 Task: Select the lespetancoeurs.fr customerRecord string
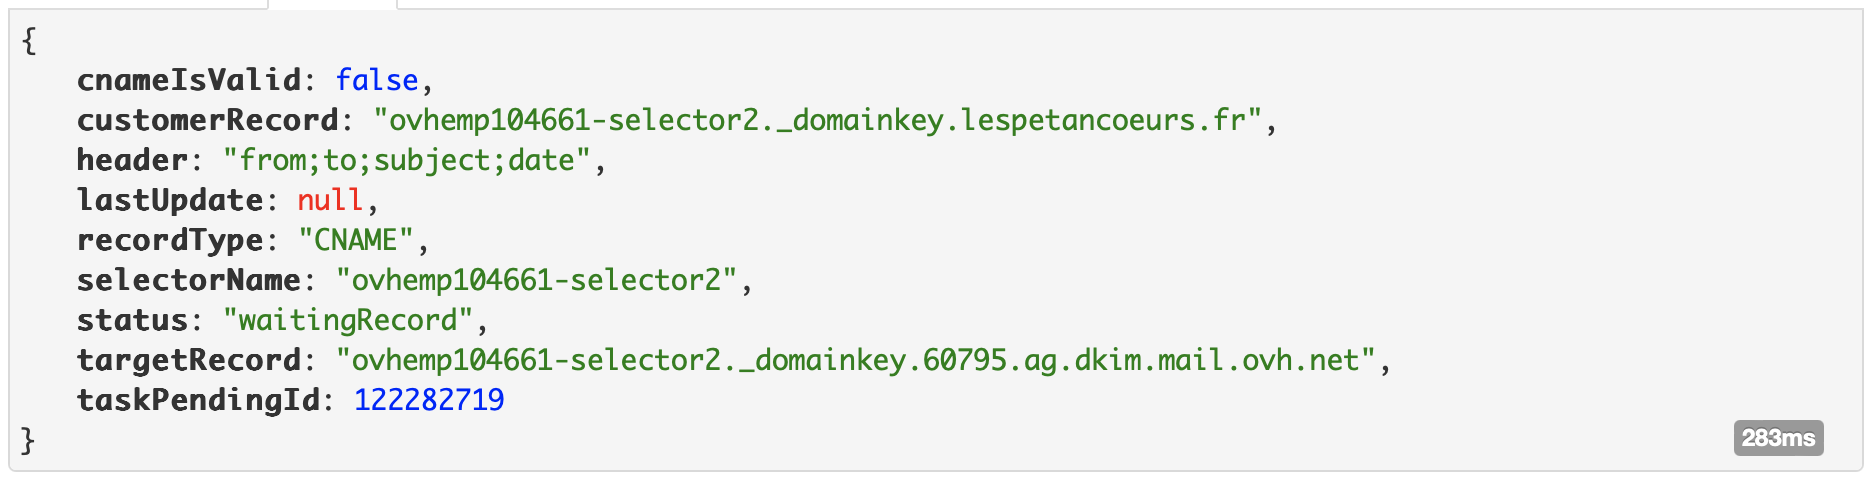pyautogui.click(x=825, y=120)
